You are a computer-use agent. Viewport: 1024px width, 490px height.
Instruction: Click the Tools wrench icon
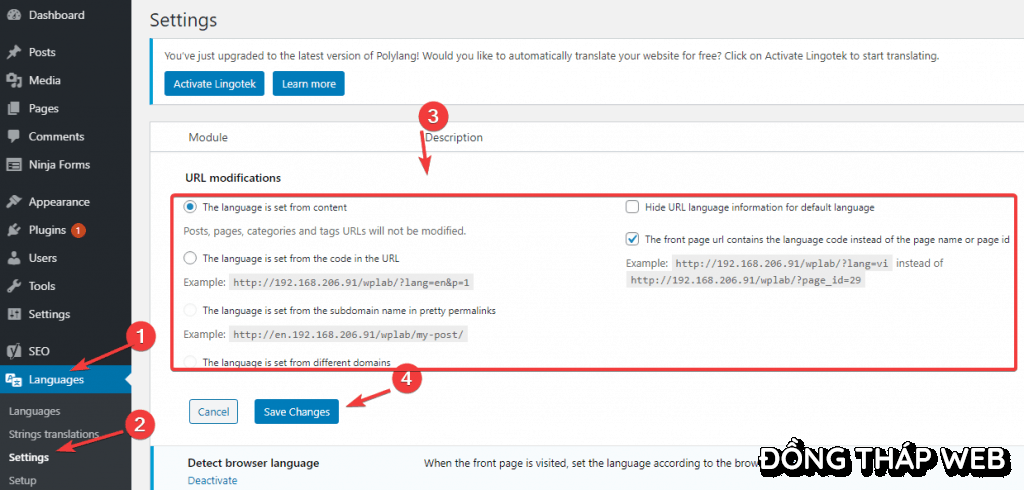point(14,286)
